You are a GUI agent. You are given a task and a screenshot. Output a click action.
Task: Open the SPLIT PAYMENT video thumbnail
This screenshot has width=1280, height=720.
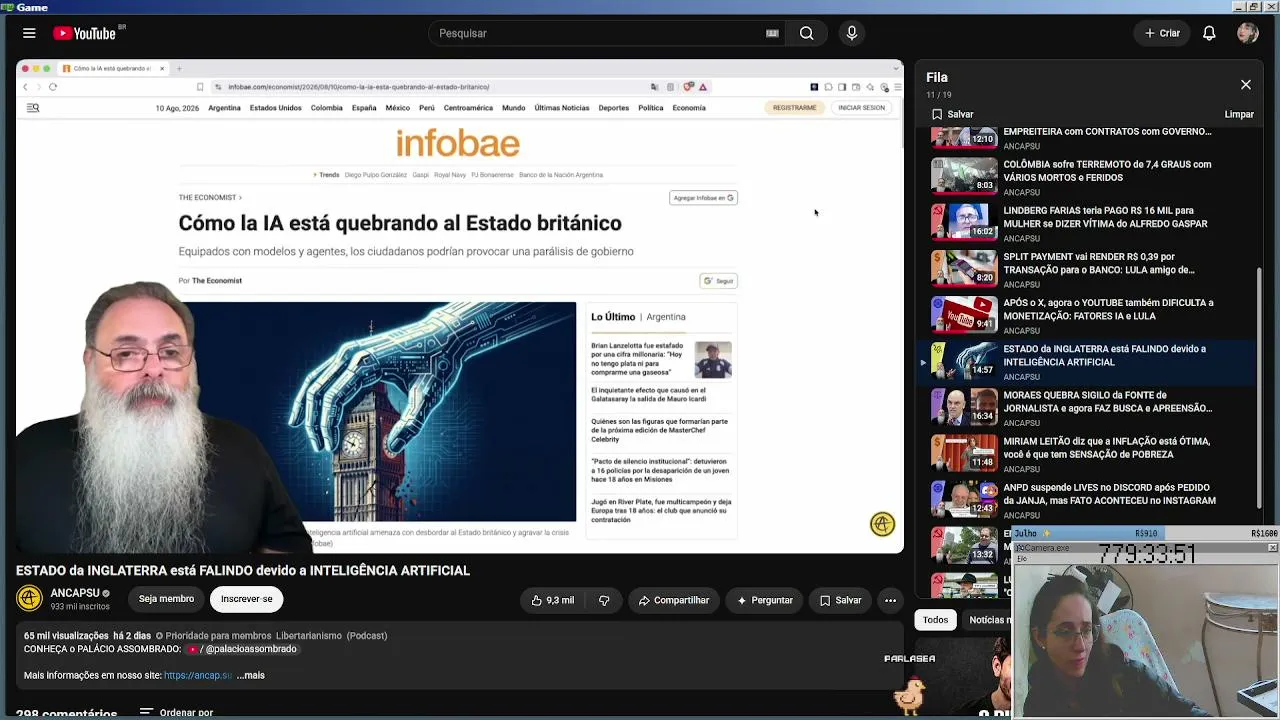964,268
